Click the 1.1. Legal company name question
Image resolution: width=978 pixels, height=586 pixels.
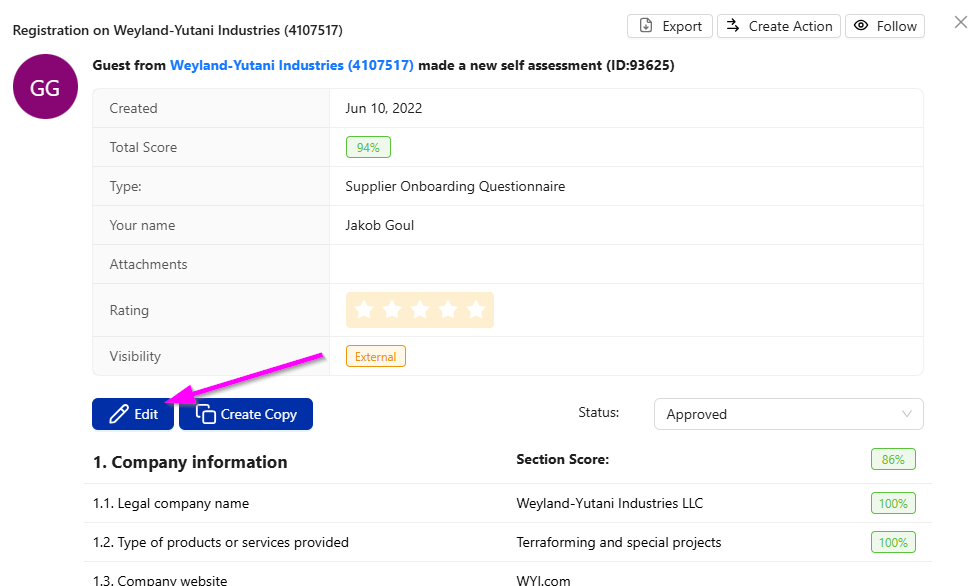tap(171, 503)
